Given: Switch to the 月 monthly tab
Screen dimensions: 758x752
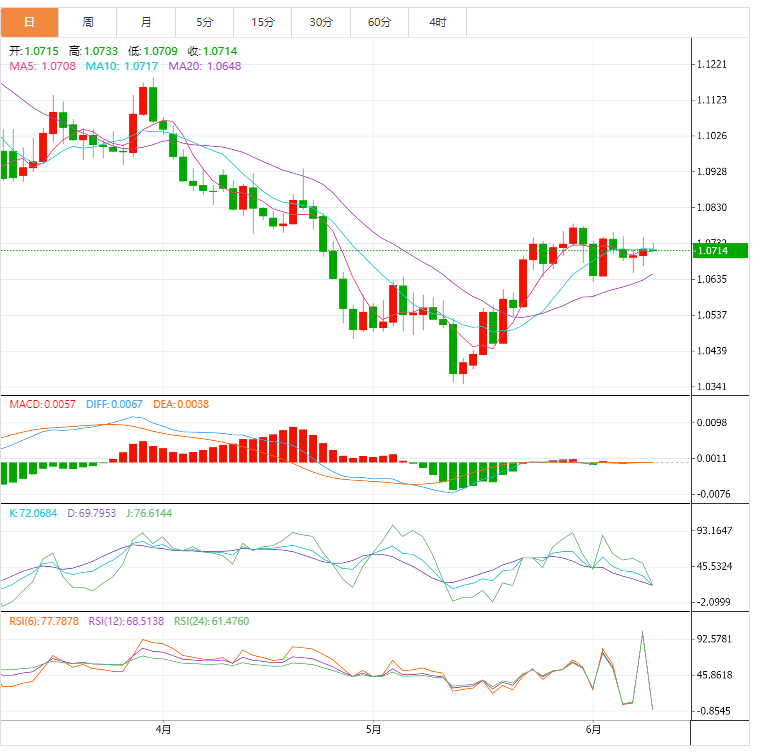Looking at the screenshot, I should click(x=146, y=22).
